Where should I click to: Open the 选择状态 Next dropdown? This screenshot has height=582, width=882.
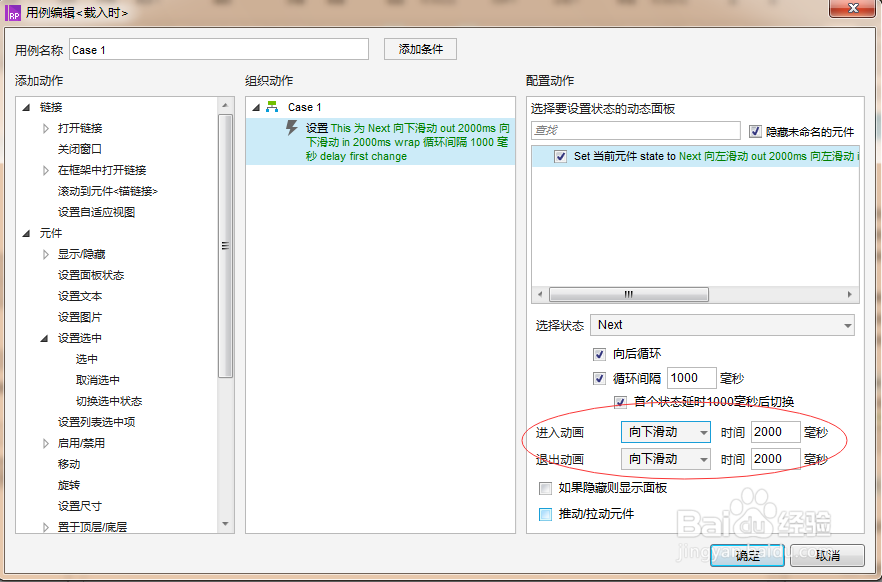[722, 325]
